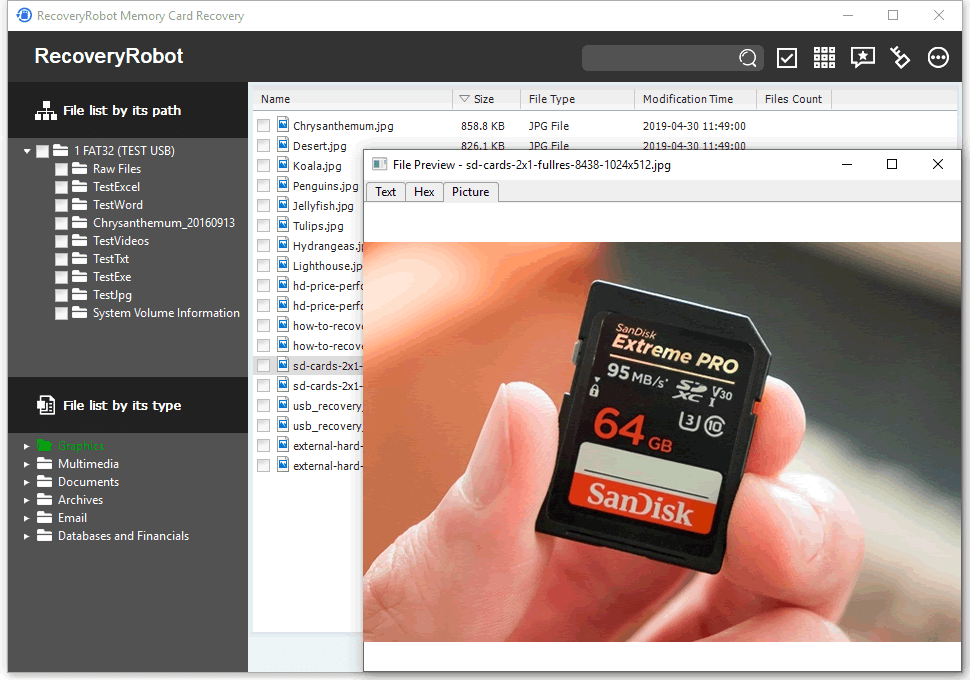
Task: Switch to the Hex preview tab
Action: tap(424, 192)
